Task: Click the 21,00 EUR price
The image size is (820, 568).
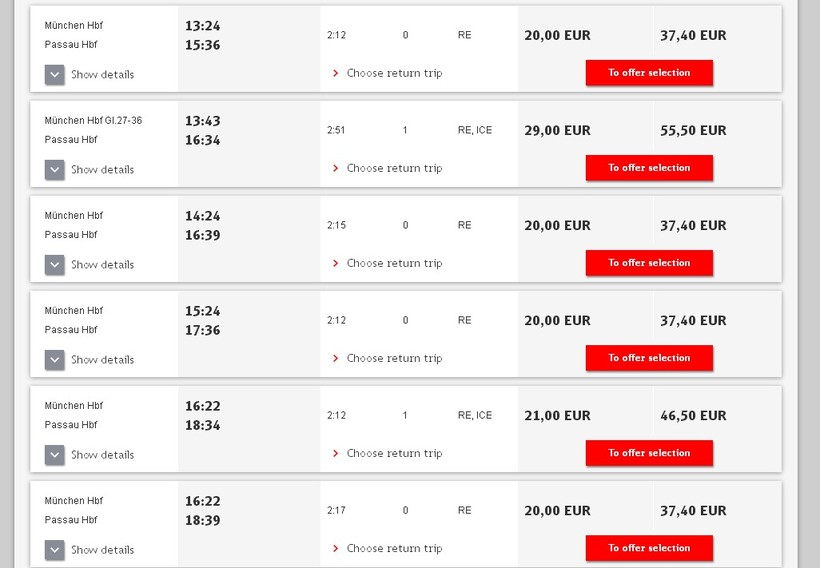Action: [557, 415]
